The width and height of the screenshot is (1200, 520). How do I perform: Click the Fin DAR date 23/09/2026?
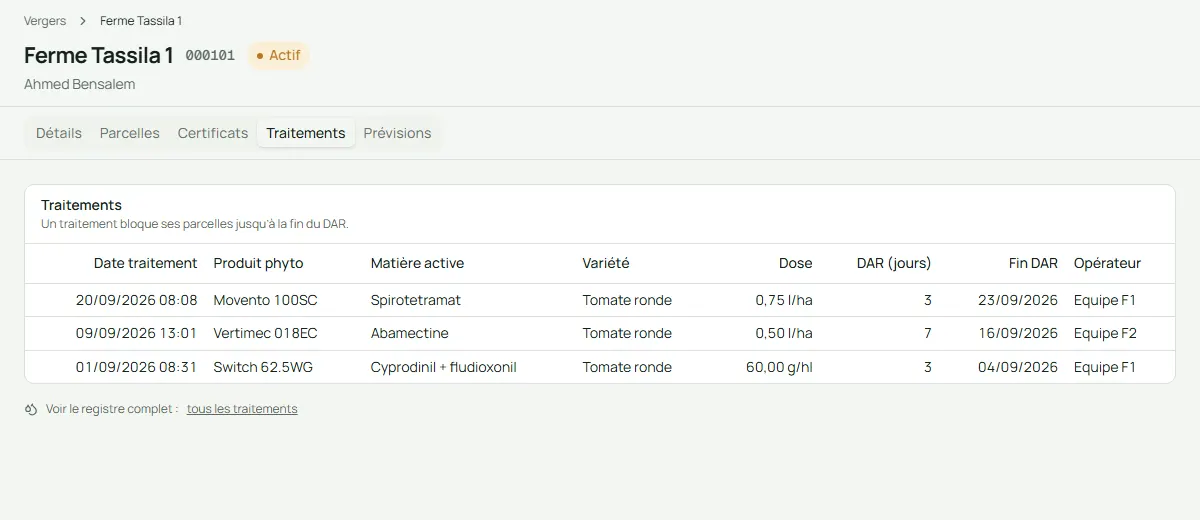tap(1018, 300)
